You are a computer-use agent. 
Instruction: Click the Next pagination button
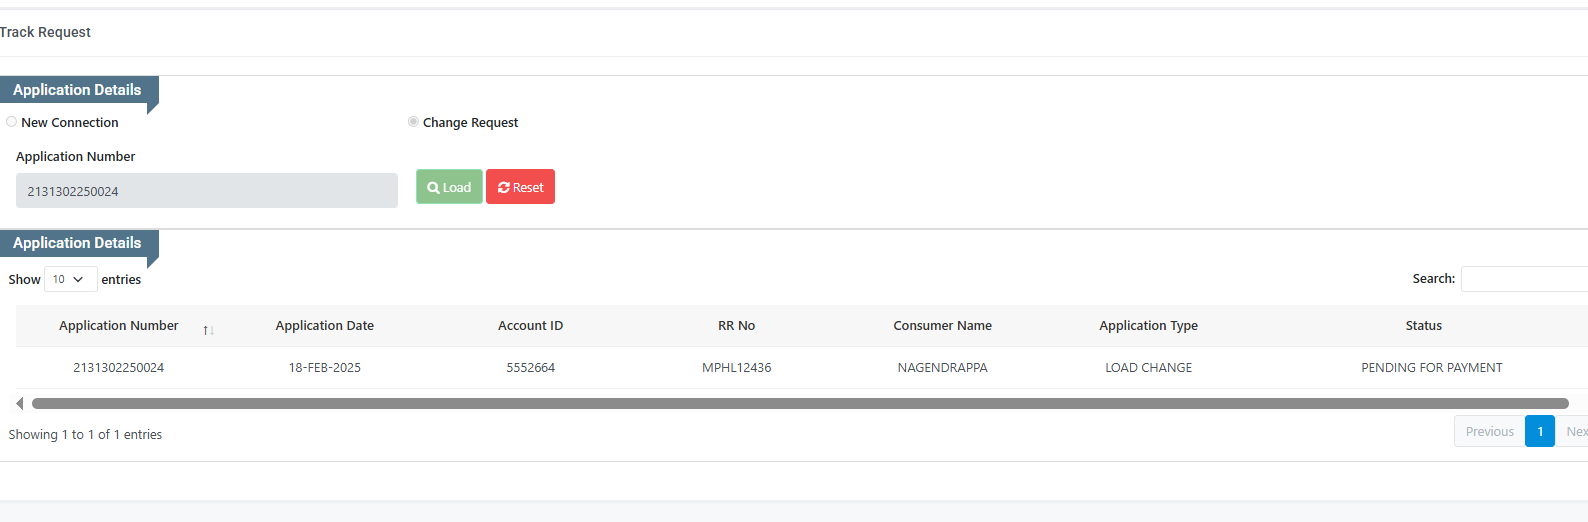point(1576,432)
